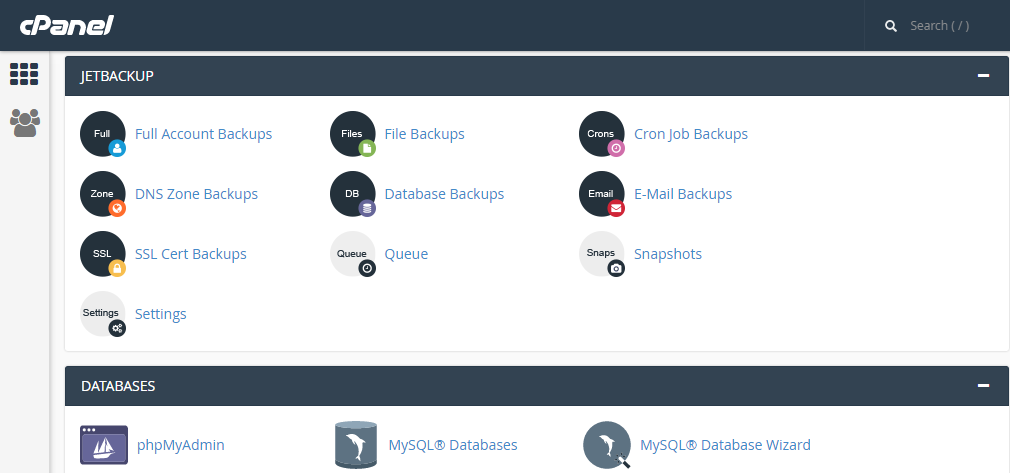Image resolution: width=1010 pixels, height=473 pixels.
Task: Open DNS Zone Backups link
Action: tap(196, 194)
